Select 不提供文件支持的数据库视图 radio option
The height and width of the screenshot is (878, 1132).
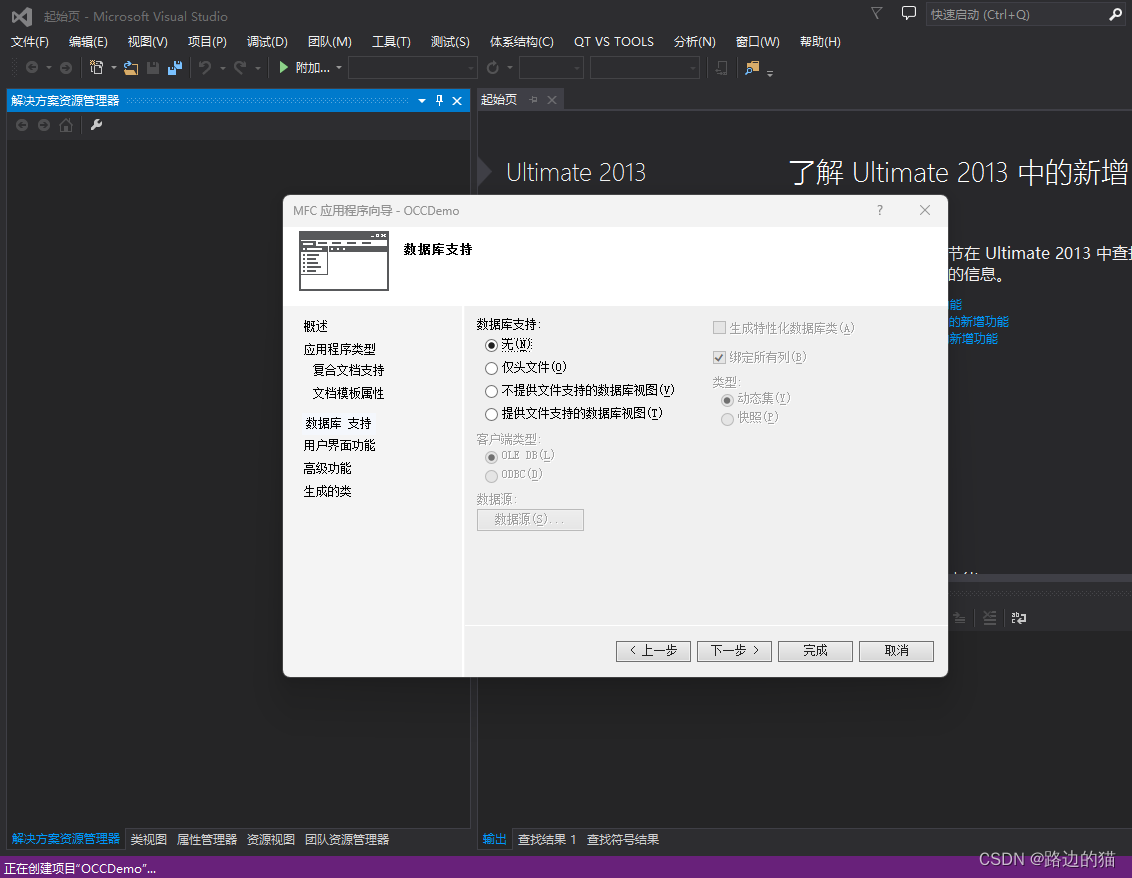(580, 391)
